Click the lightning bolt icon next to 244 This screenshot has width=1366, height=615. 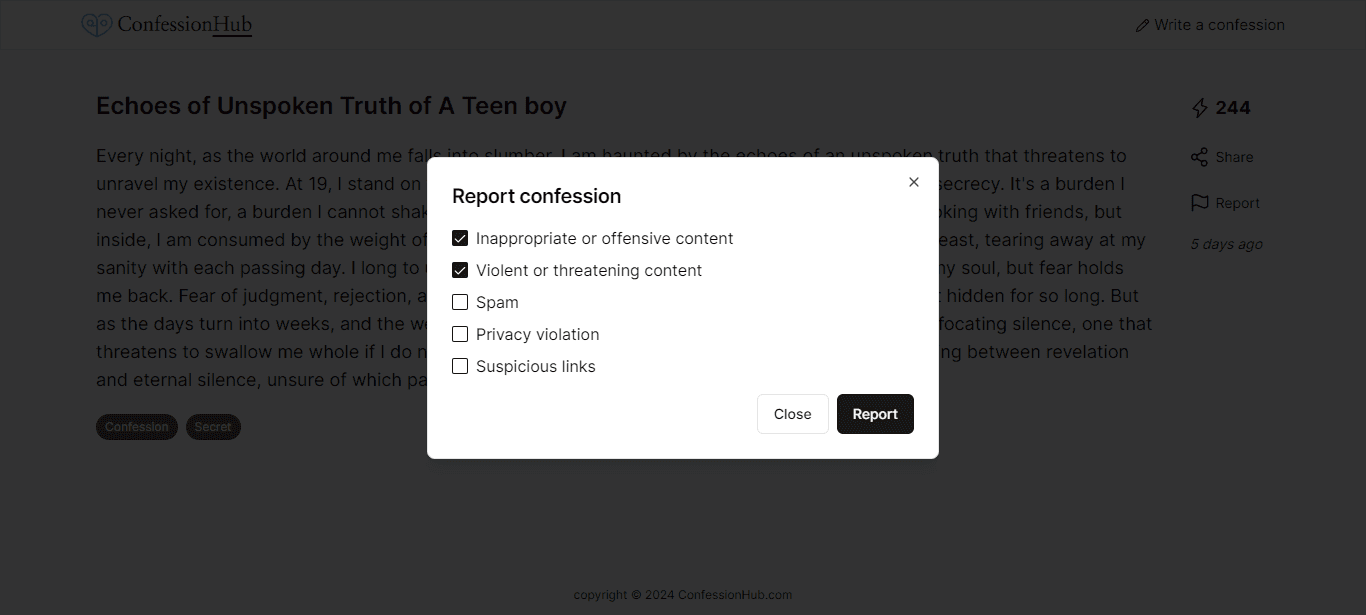click(1200, 108)
